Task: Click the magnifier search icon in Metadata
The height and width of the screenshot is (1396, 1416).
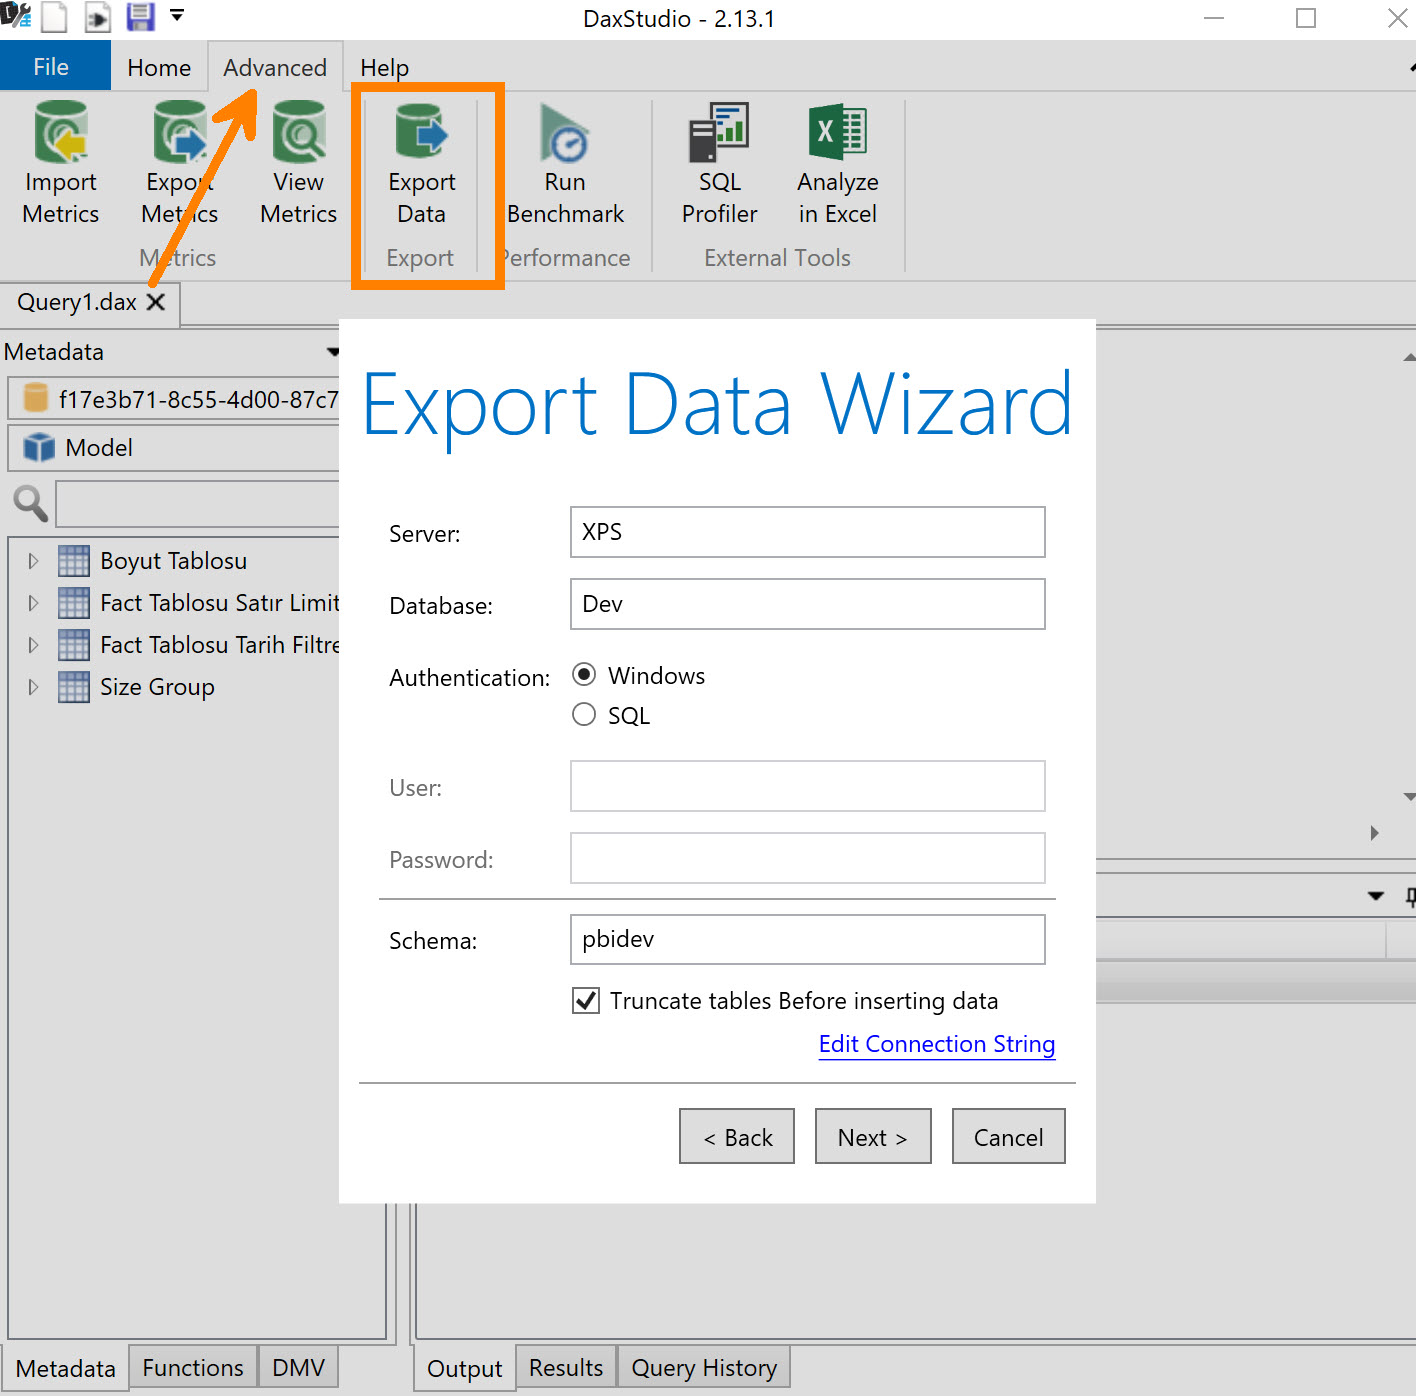Action: tap(30, 503)
